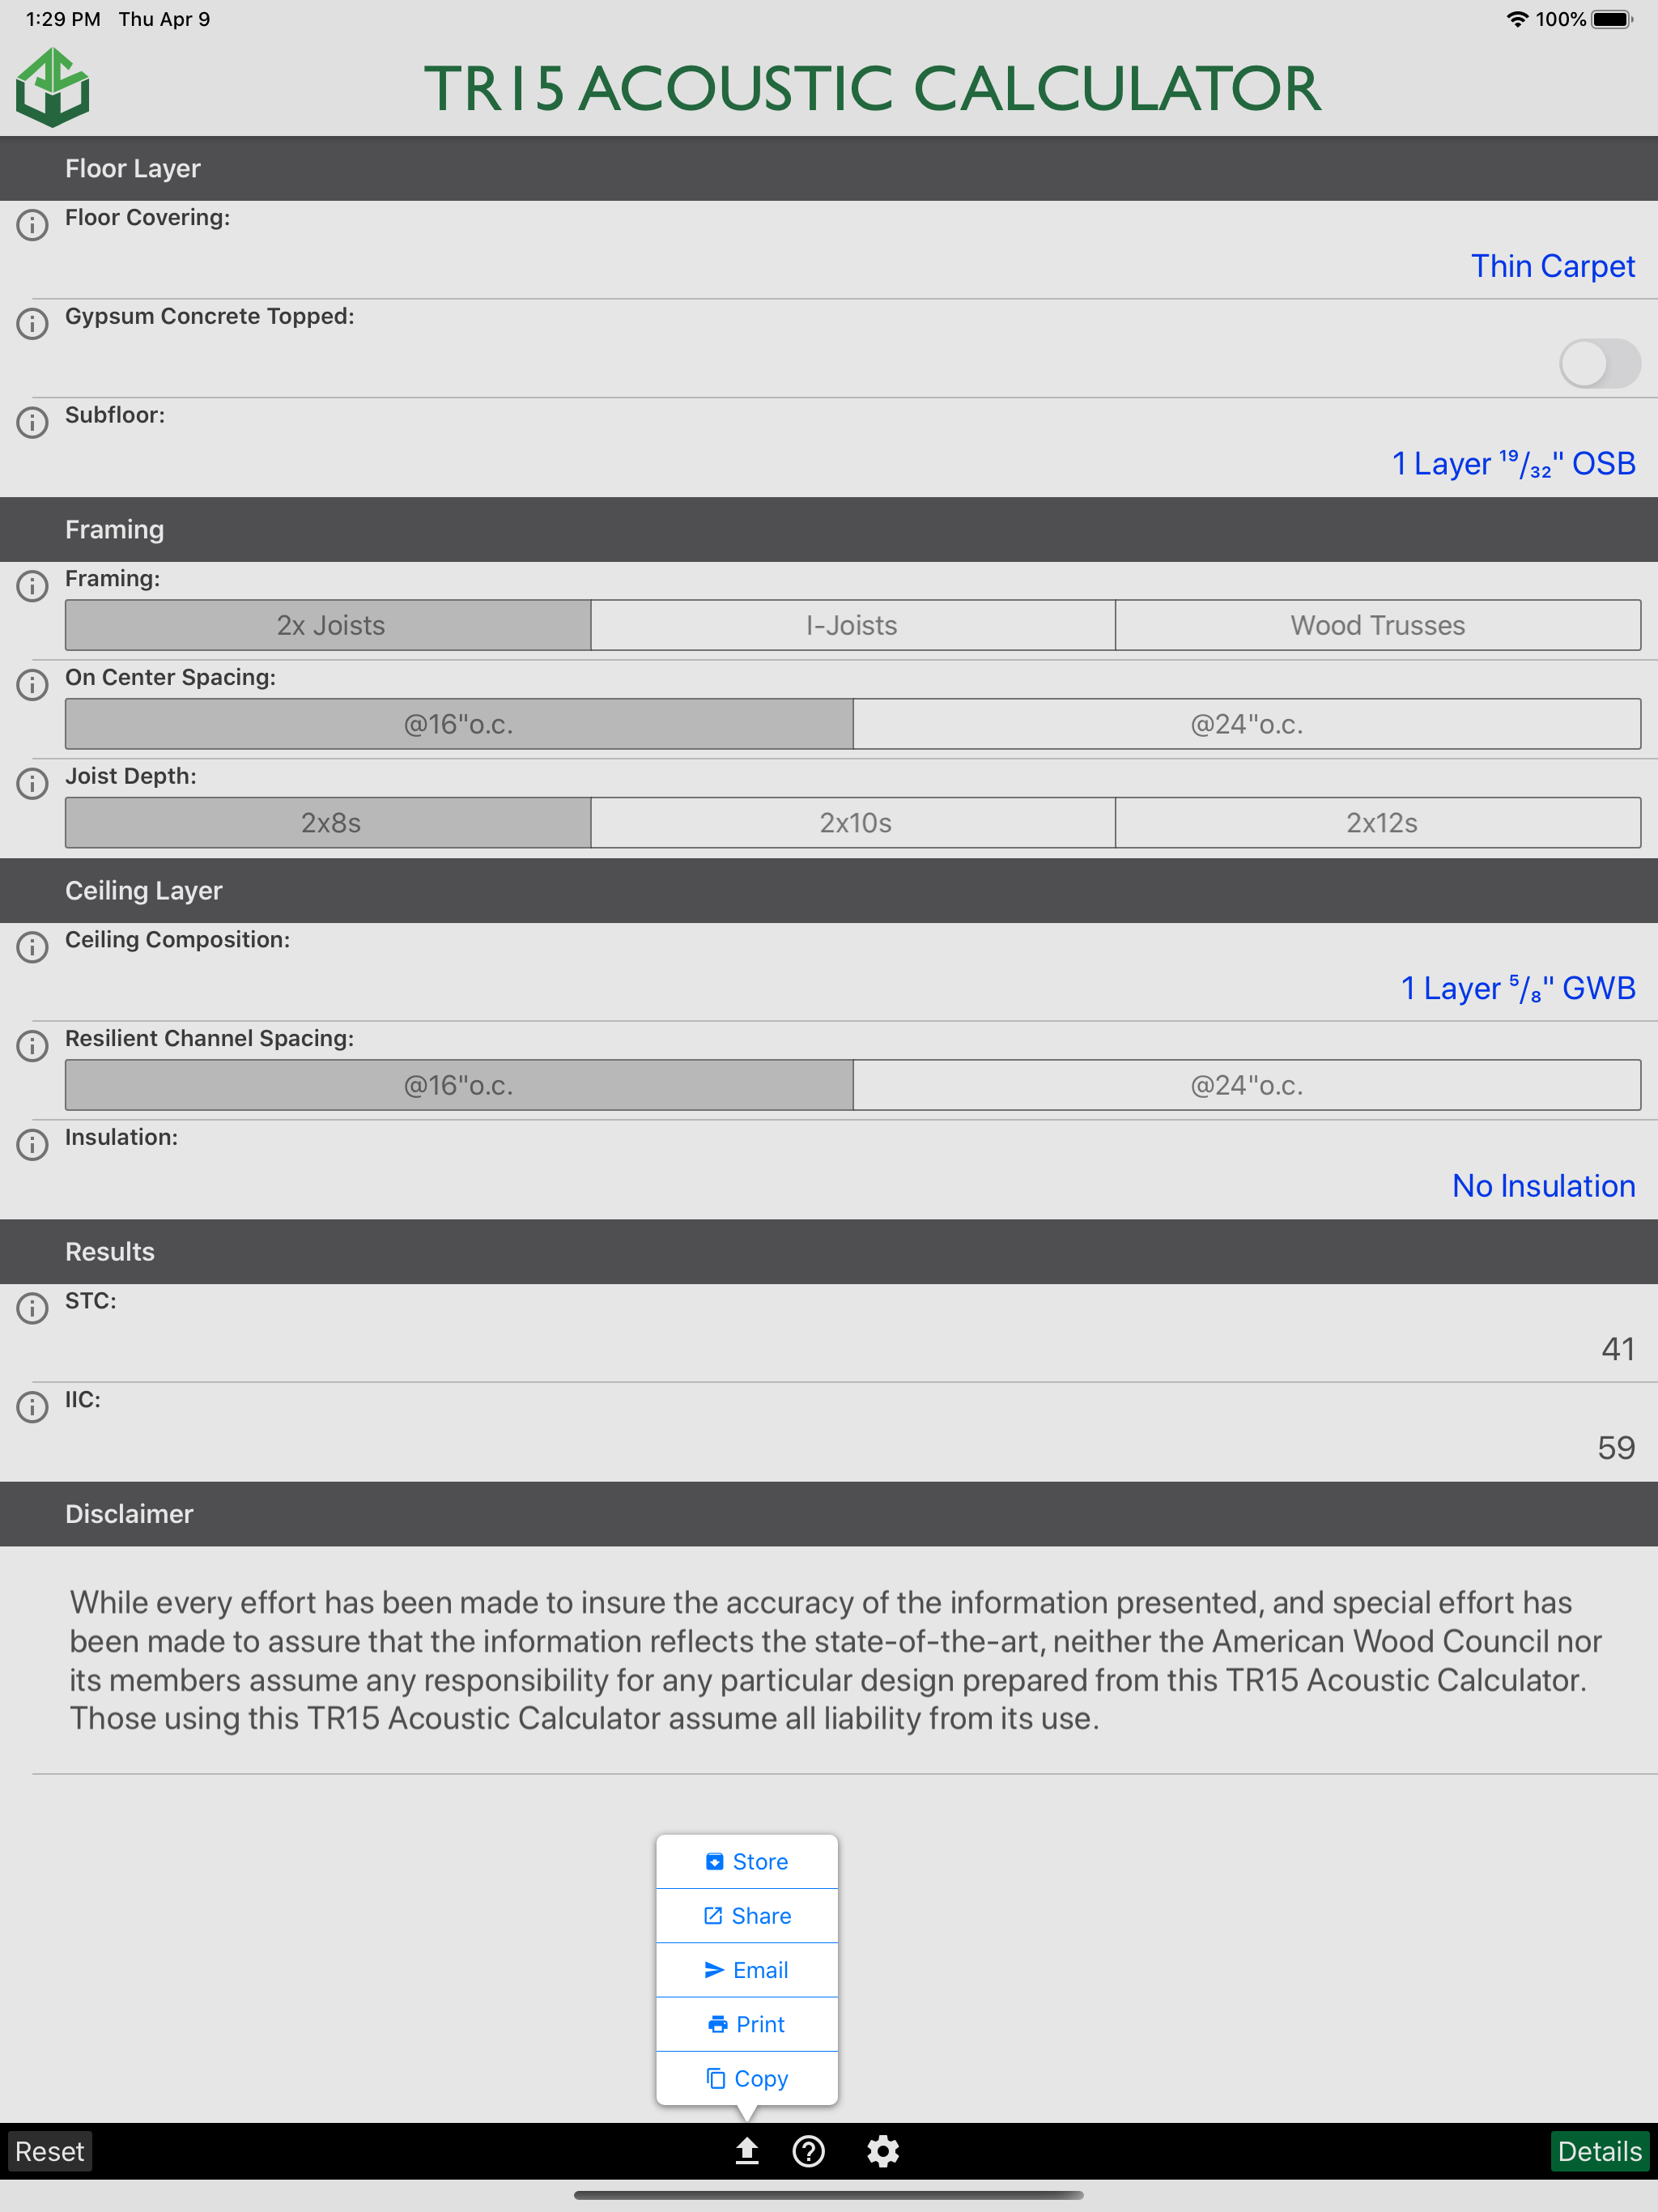Tap the Disclaimer paragraph text
Screen dimensions: 1658x2212
click(835, 1660)
